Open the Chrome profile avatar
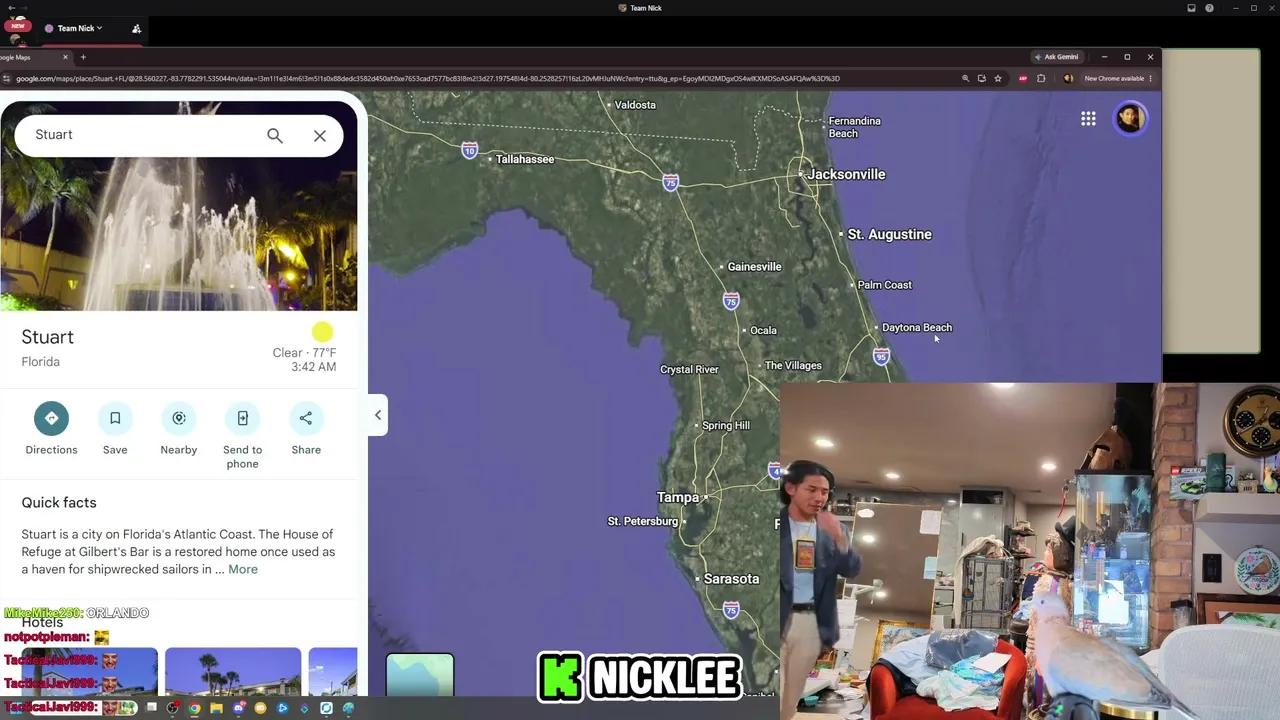This screenshot has width=1280, height=720. coord(1068,78)
